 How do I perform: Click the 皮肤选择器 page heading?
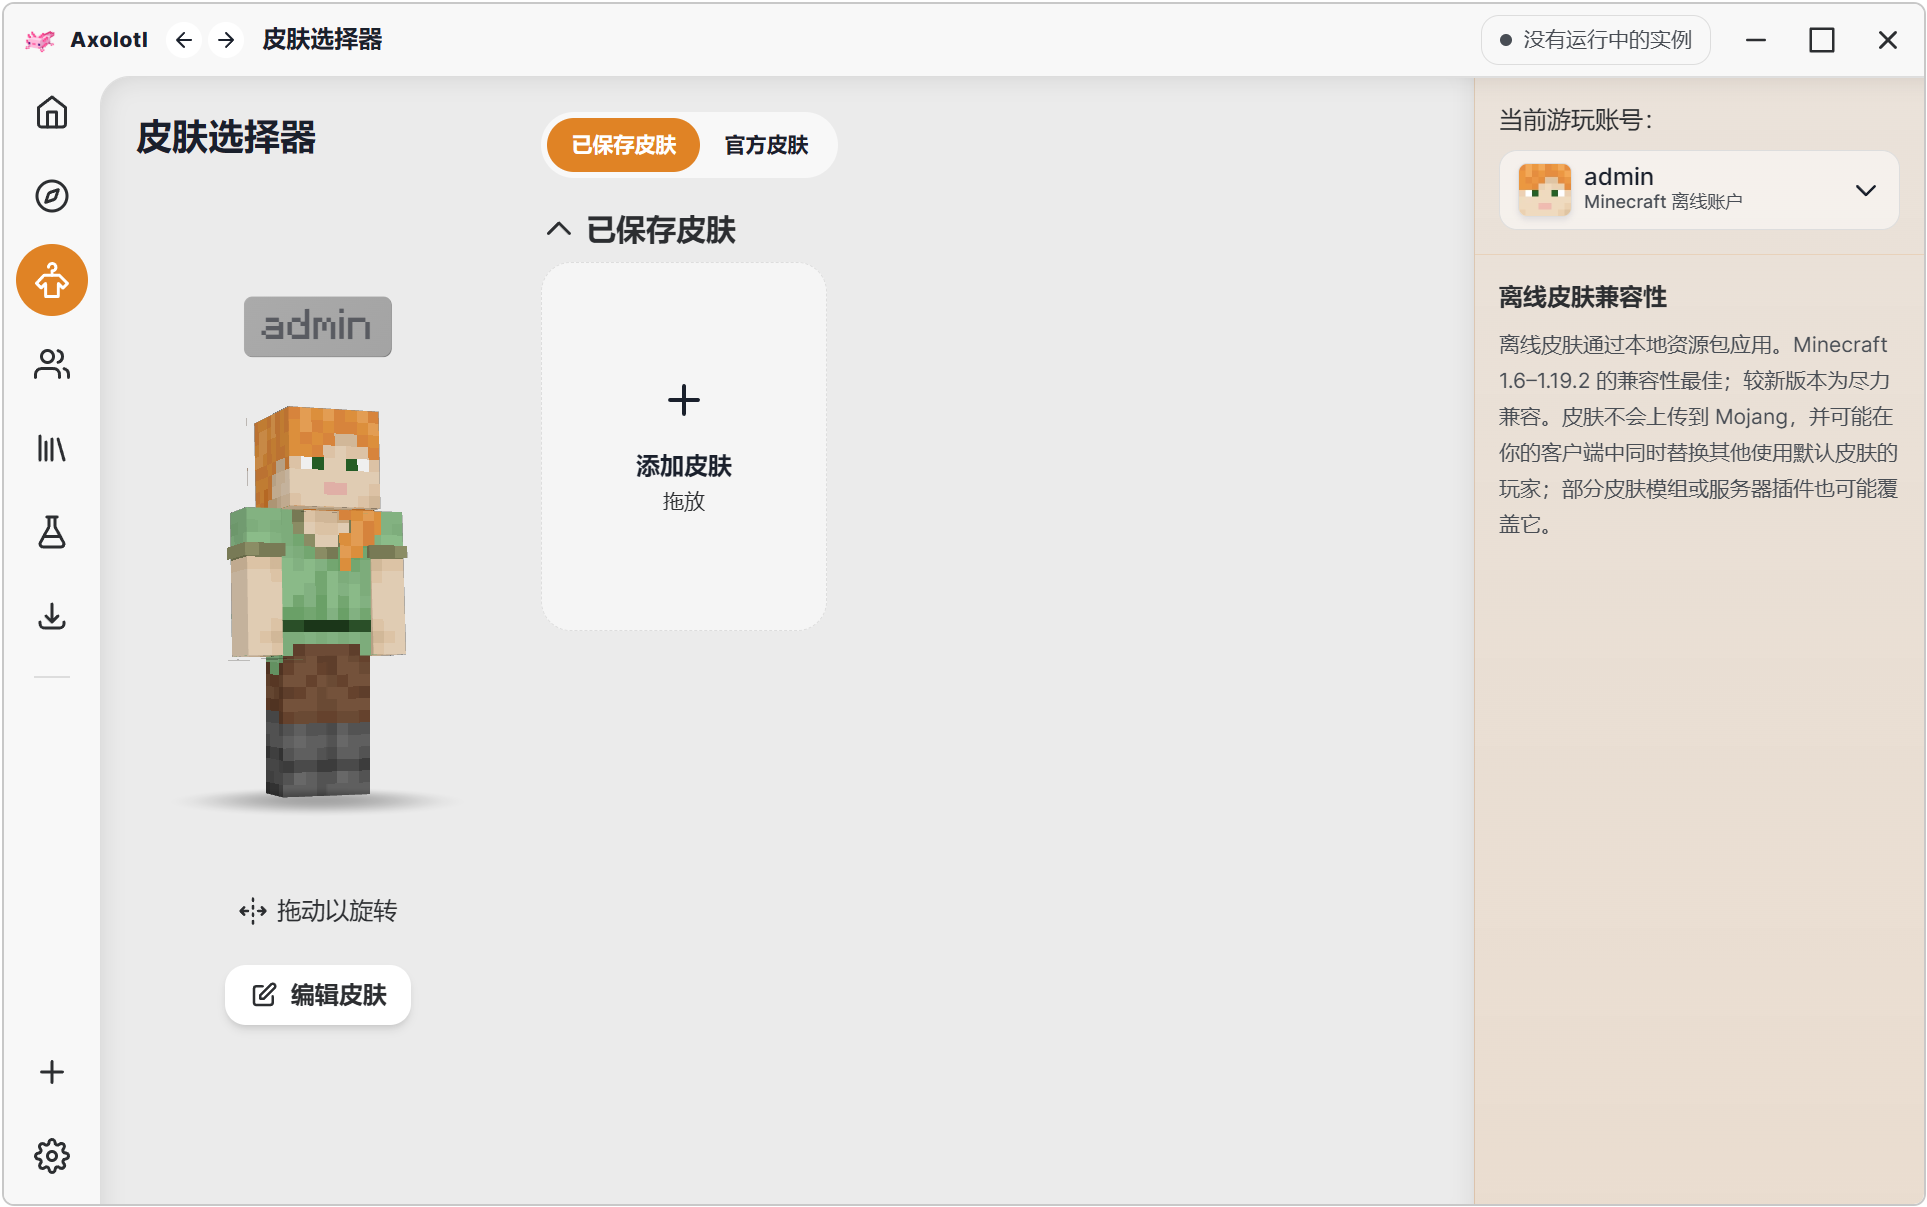coord(226,137)
